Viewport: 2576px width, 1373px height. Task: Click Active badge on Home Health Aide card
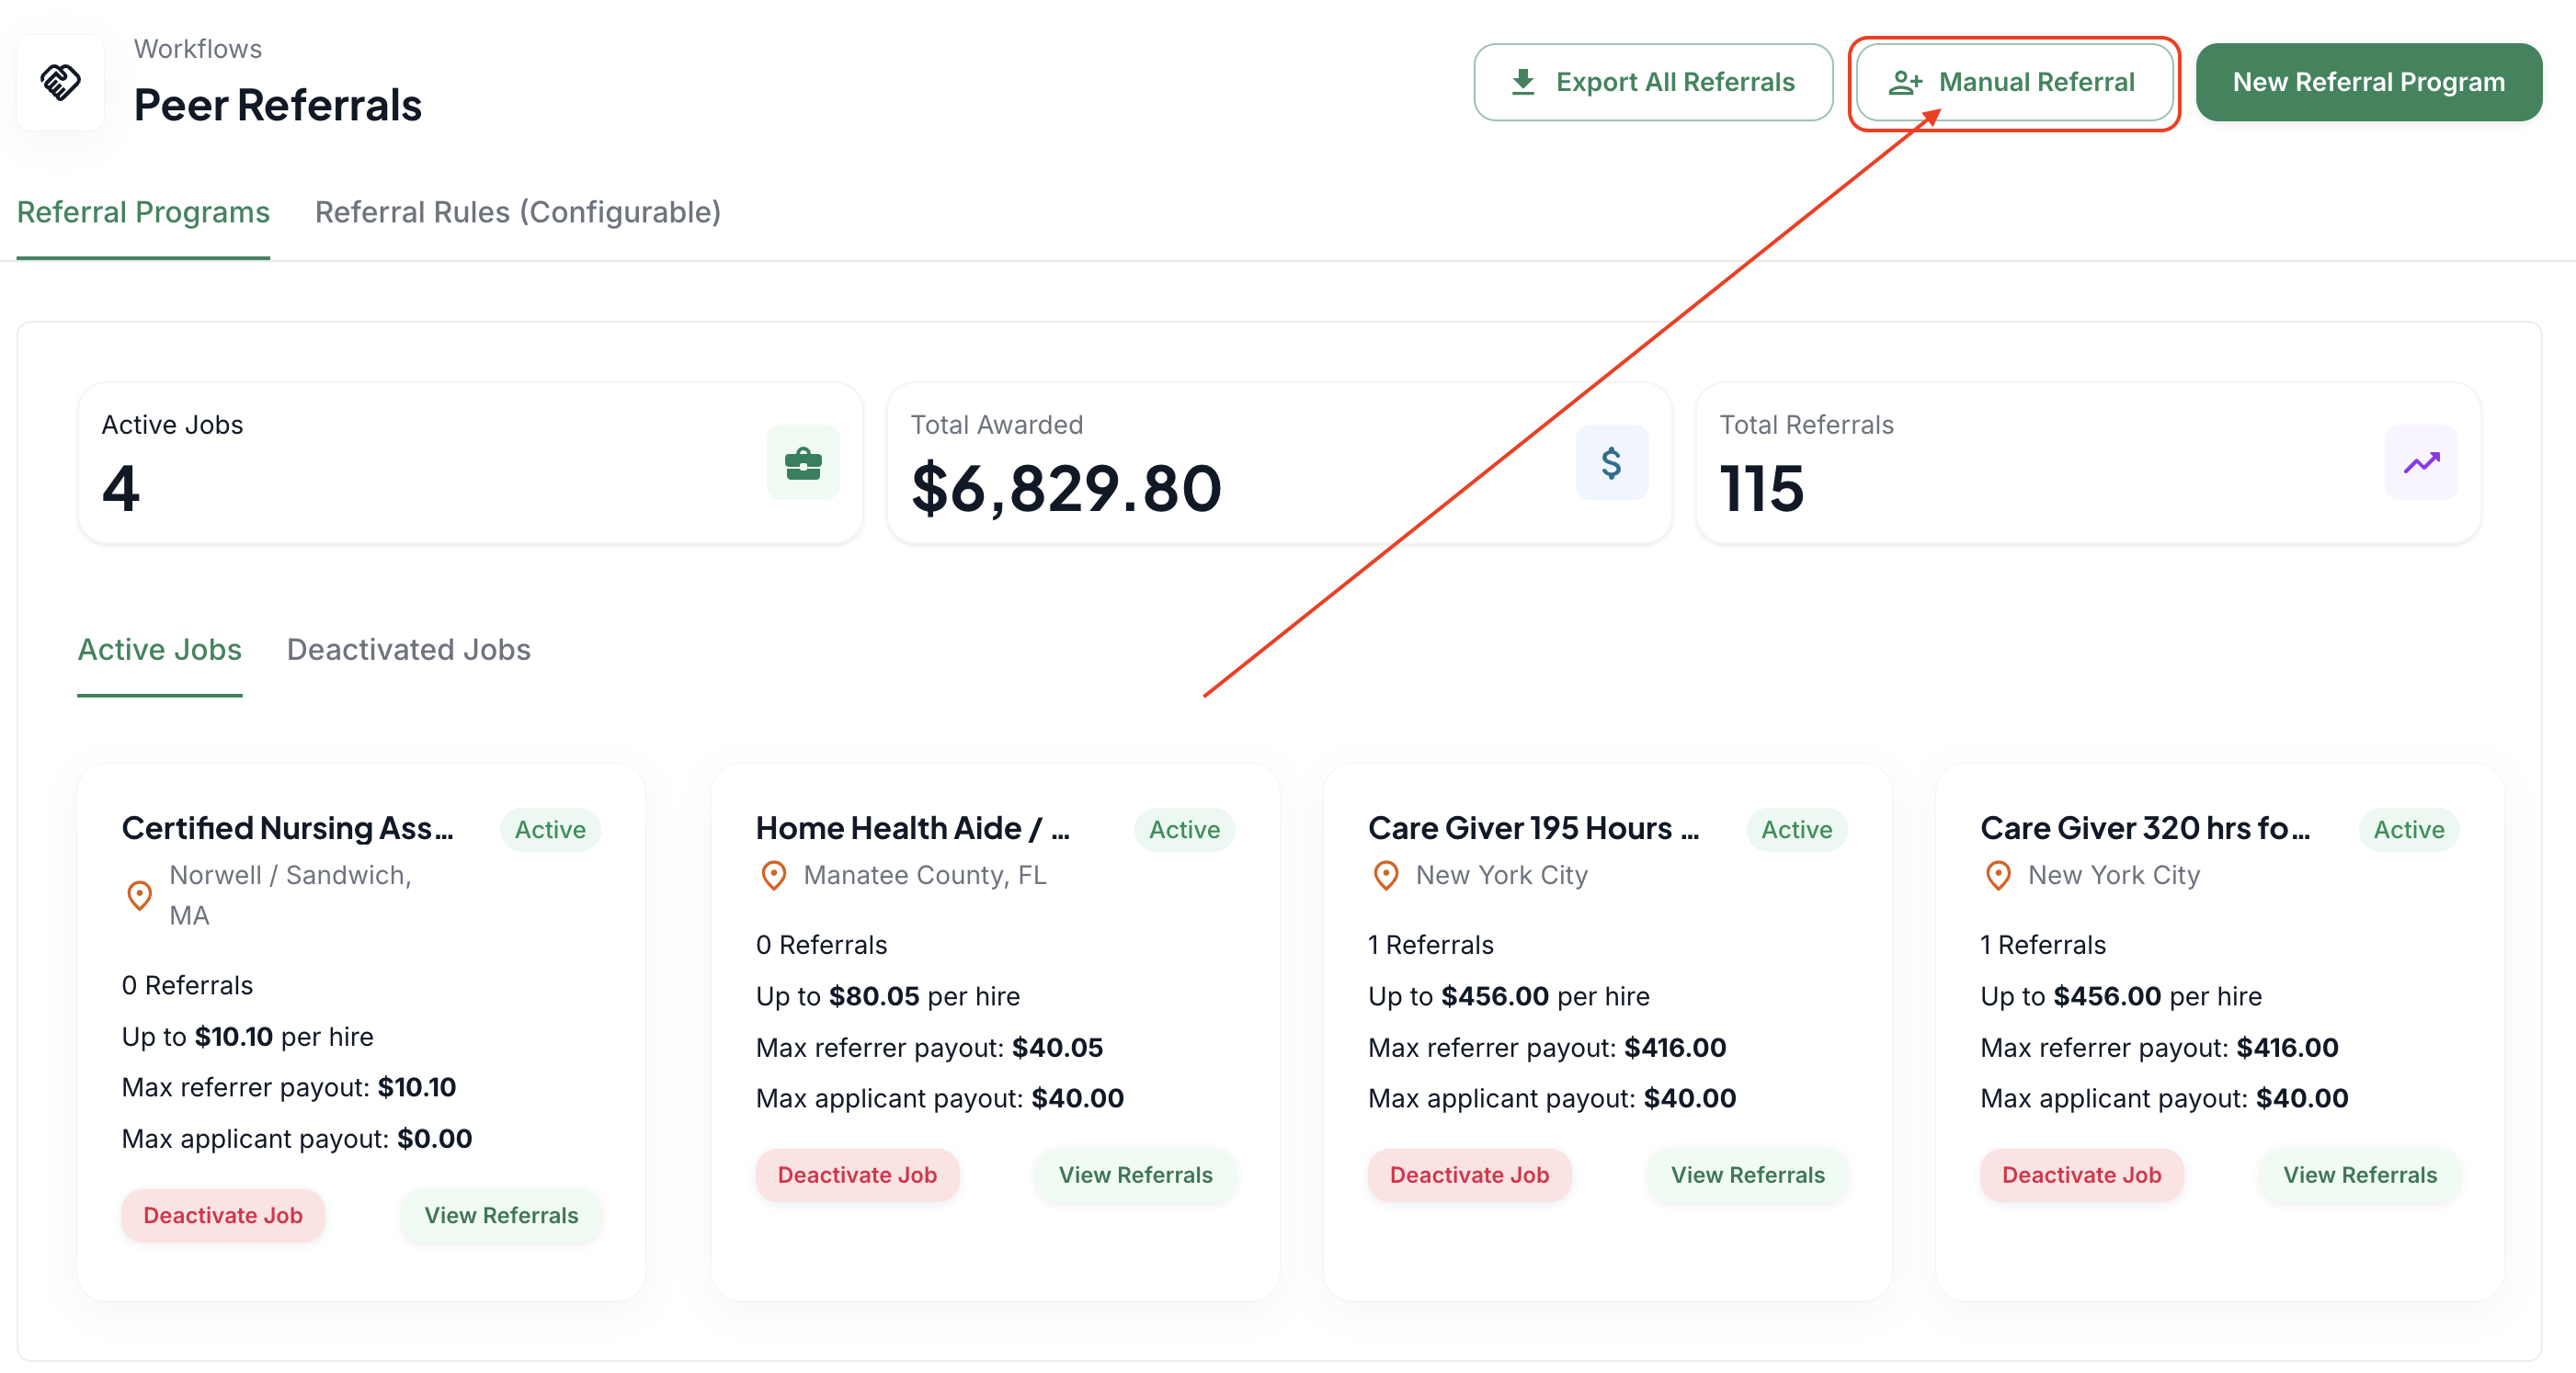click(1184, 829)
